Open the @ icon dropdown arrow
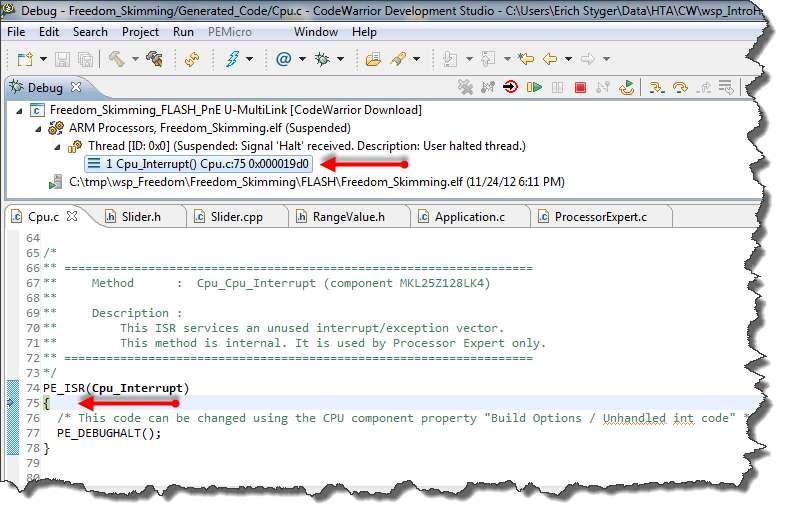790x522 pixels. click(302, 59)
